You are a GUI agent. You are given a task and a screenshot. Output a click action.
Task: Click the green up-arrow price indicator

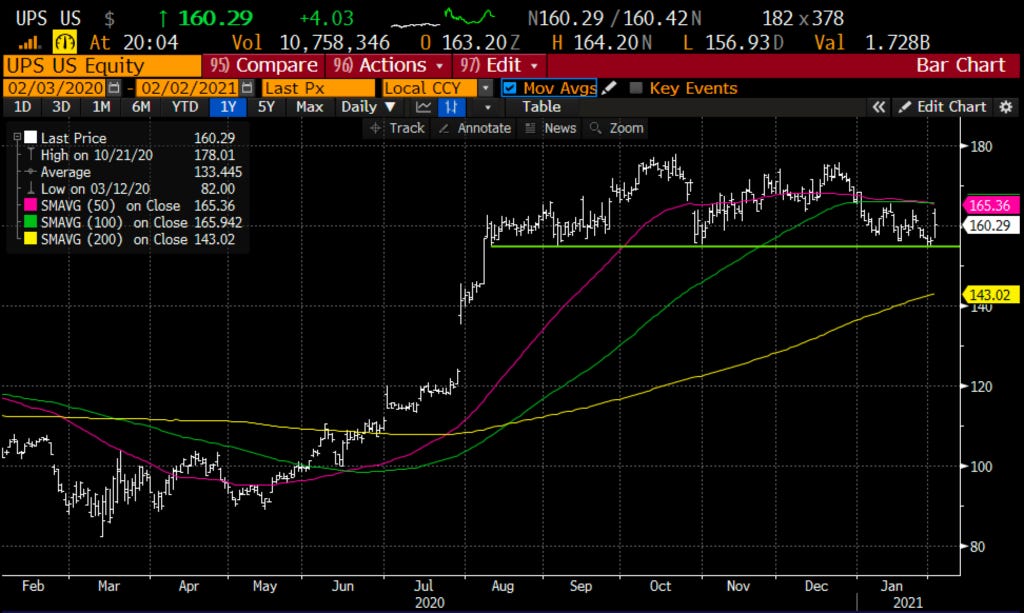coord(163,18)
